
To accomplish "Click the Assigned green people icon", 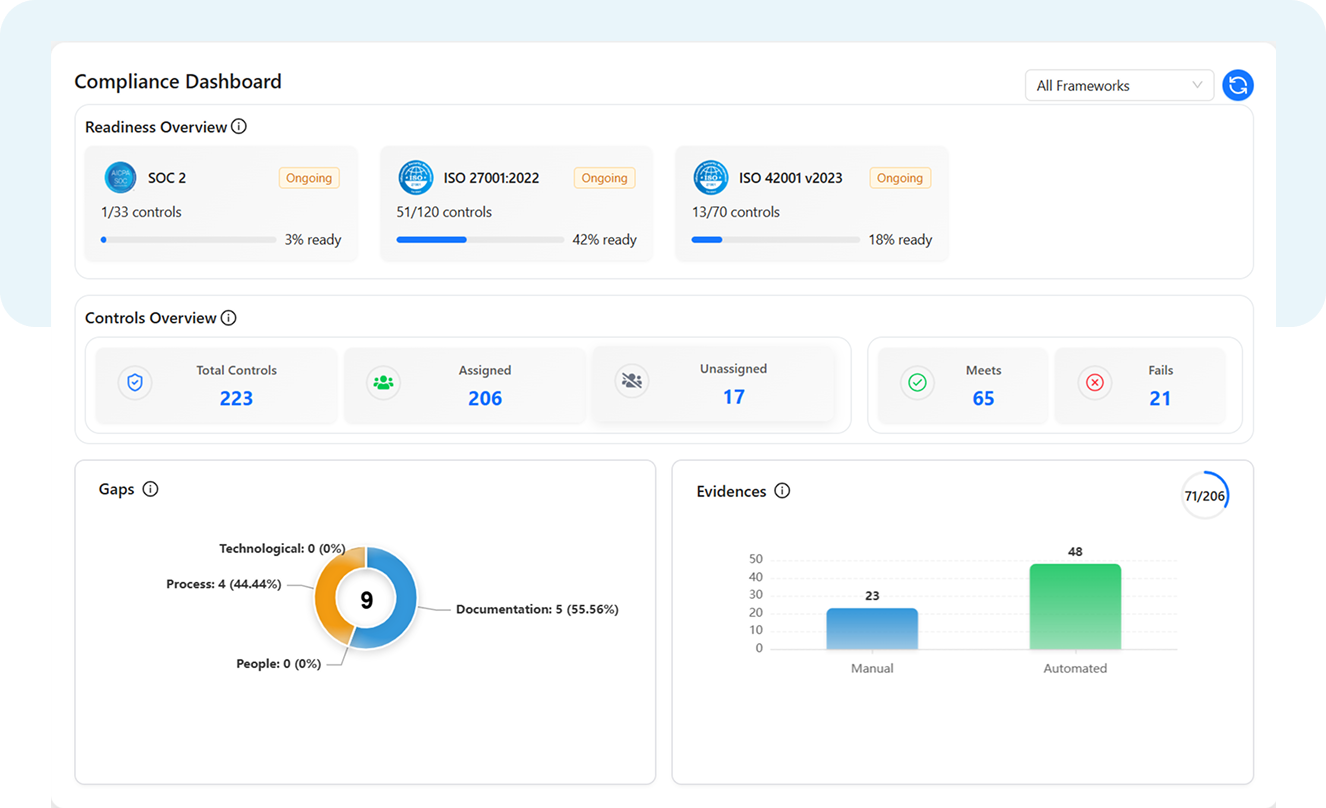I will click(x=383, y=383).
